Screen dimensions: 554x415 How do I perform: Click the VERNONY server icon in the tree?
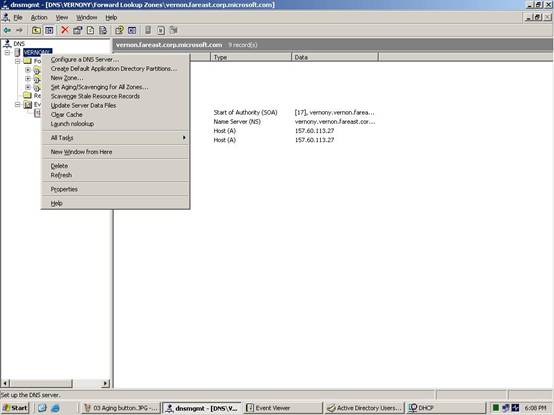point(17,53)
